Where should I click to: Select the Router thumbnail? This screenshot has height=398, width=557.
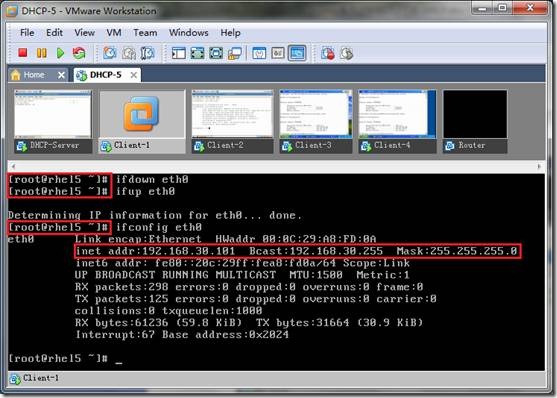click(475, 122)
